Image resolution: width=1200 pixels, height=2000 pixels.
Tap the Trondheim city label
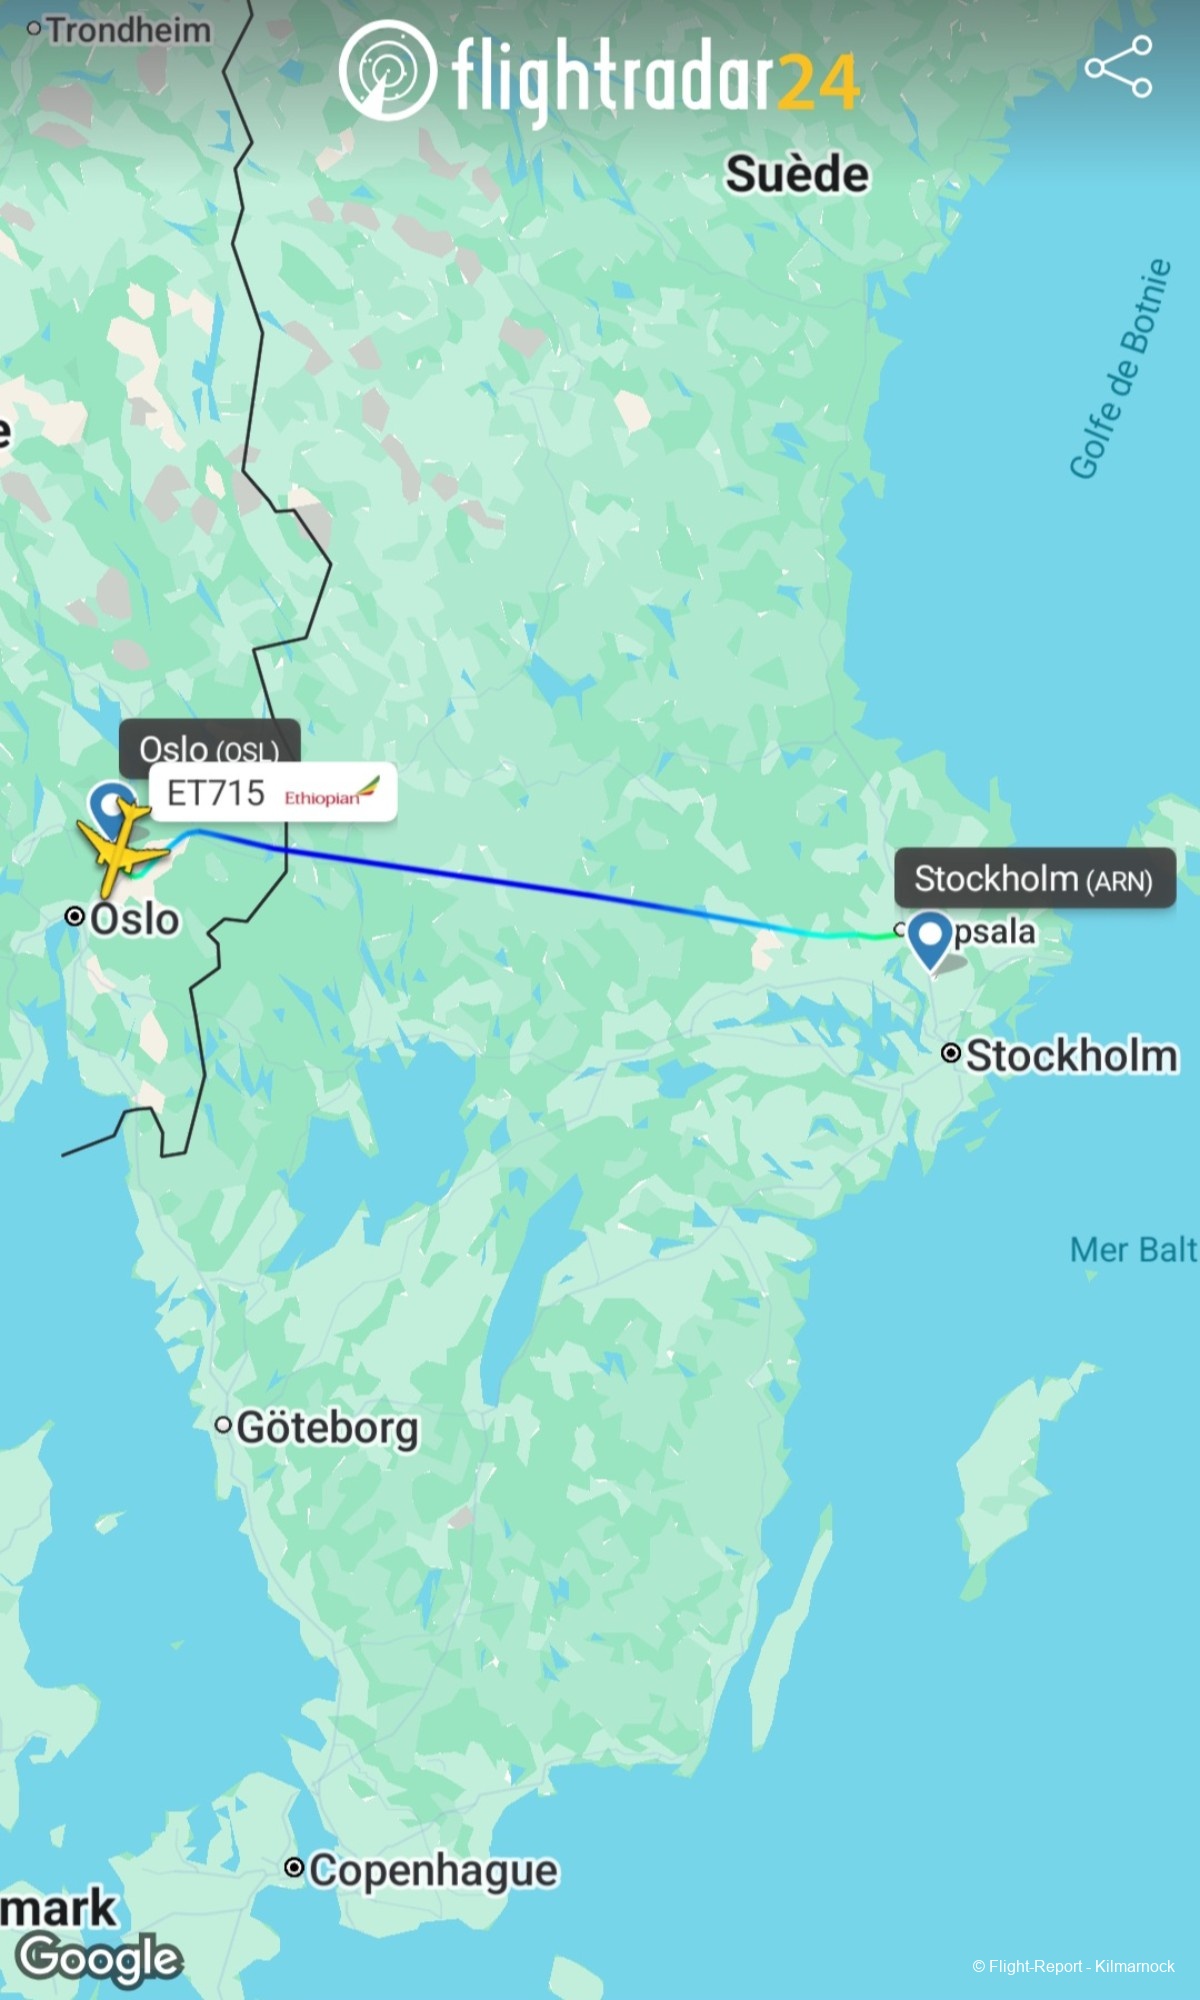(x=129, y=30)
